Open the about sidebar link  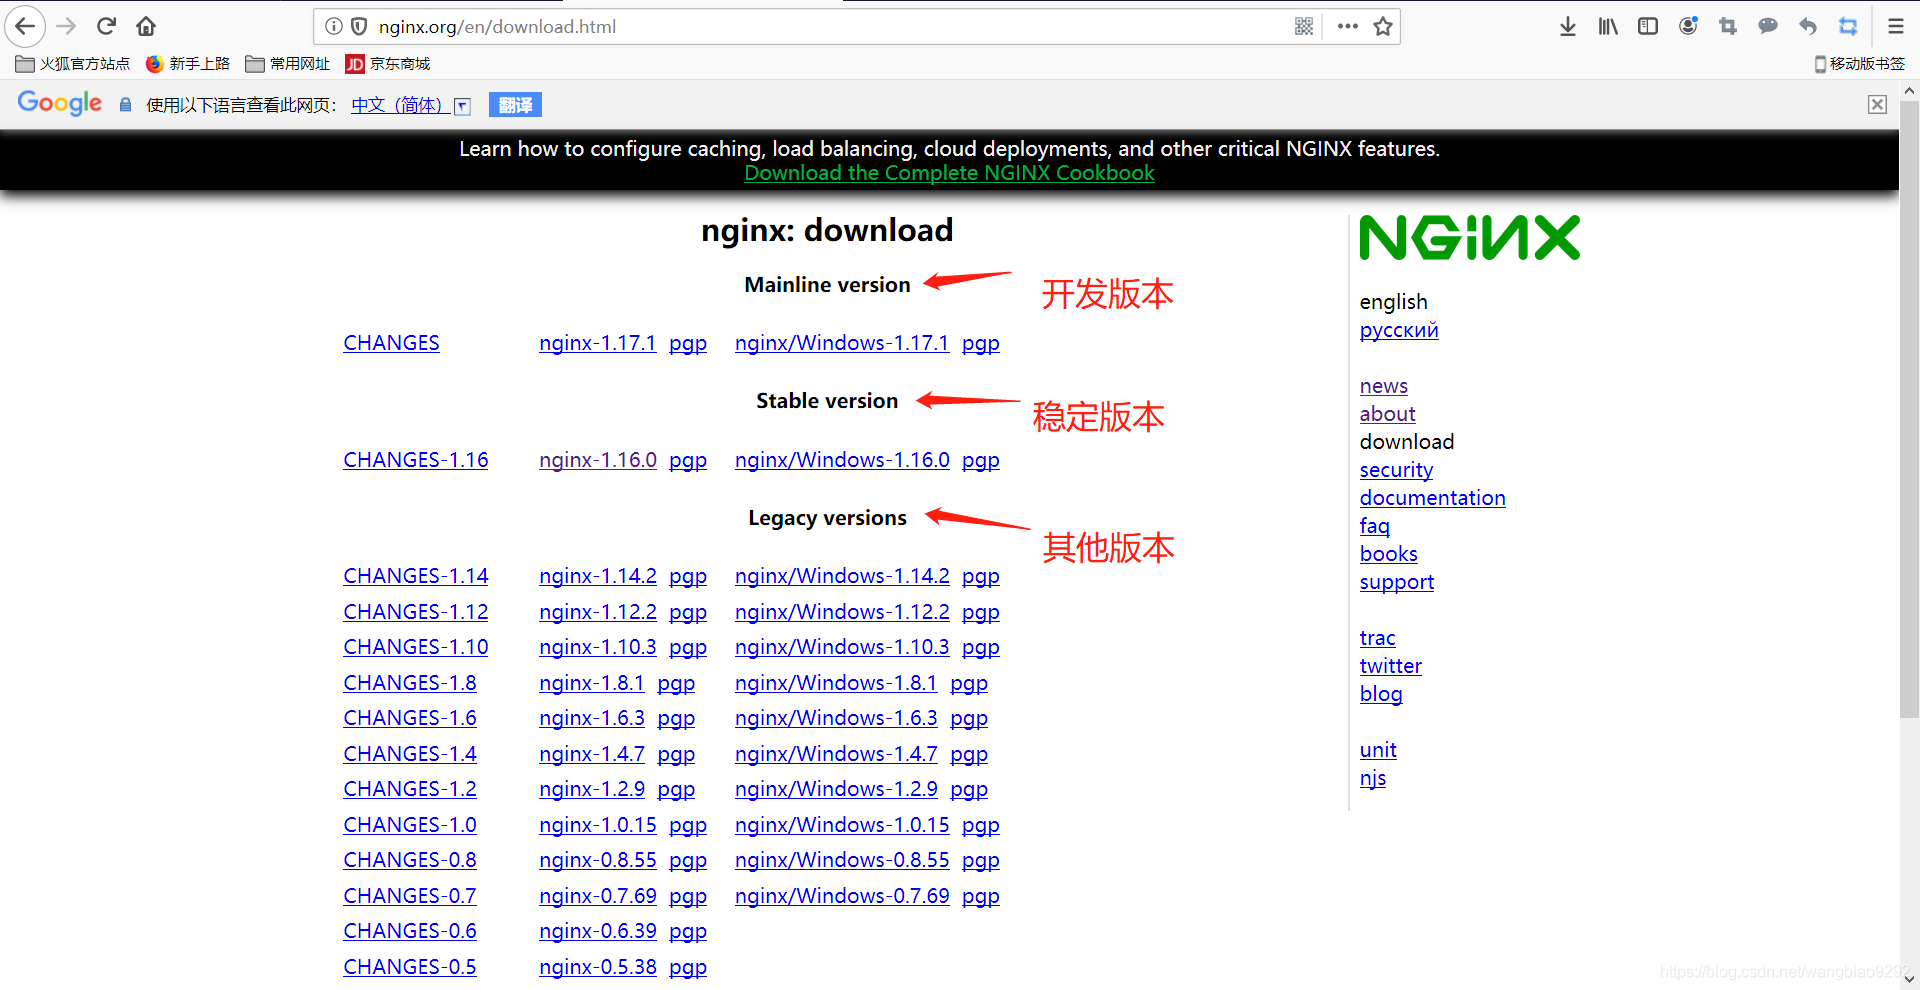tap(1387, 414)
